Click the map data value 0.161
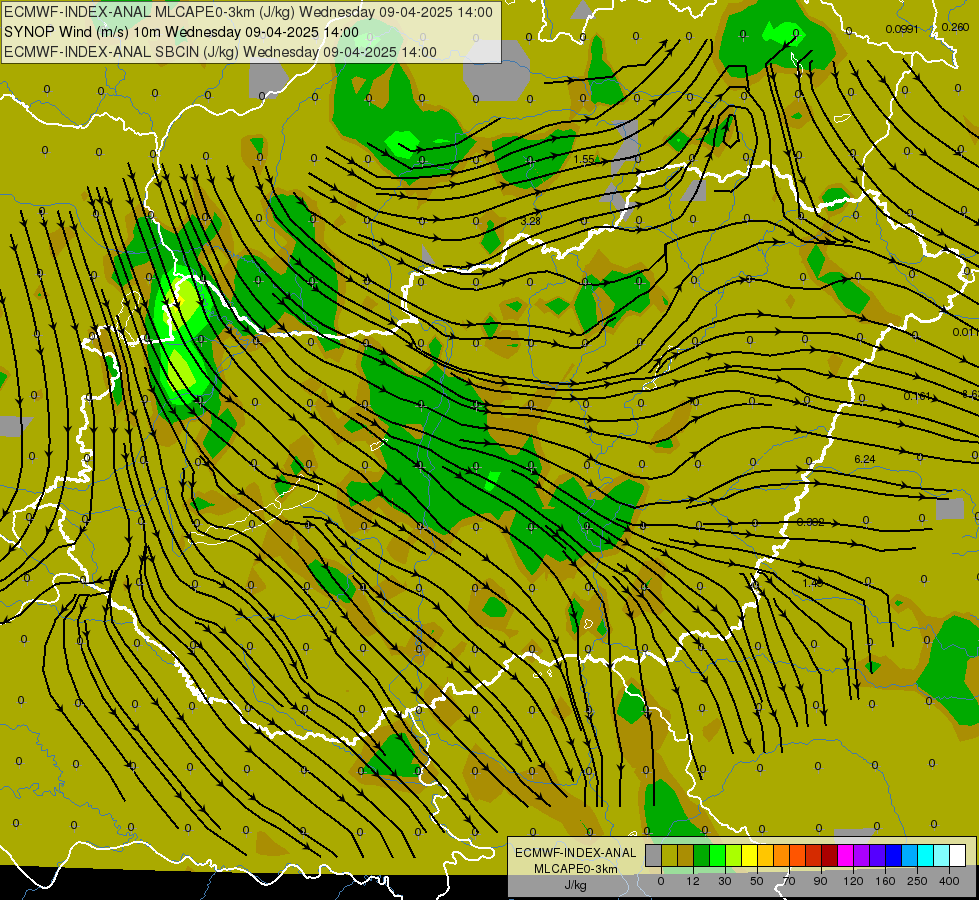979x900 pixels. (917, 397)
